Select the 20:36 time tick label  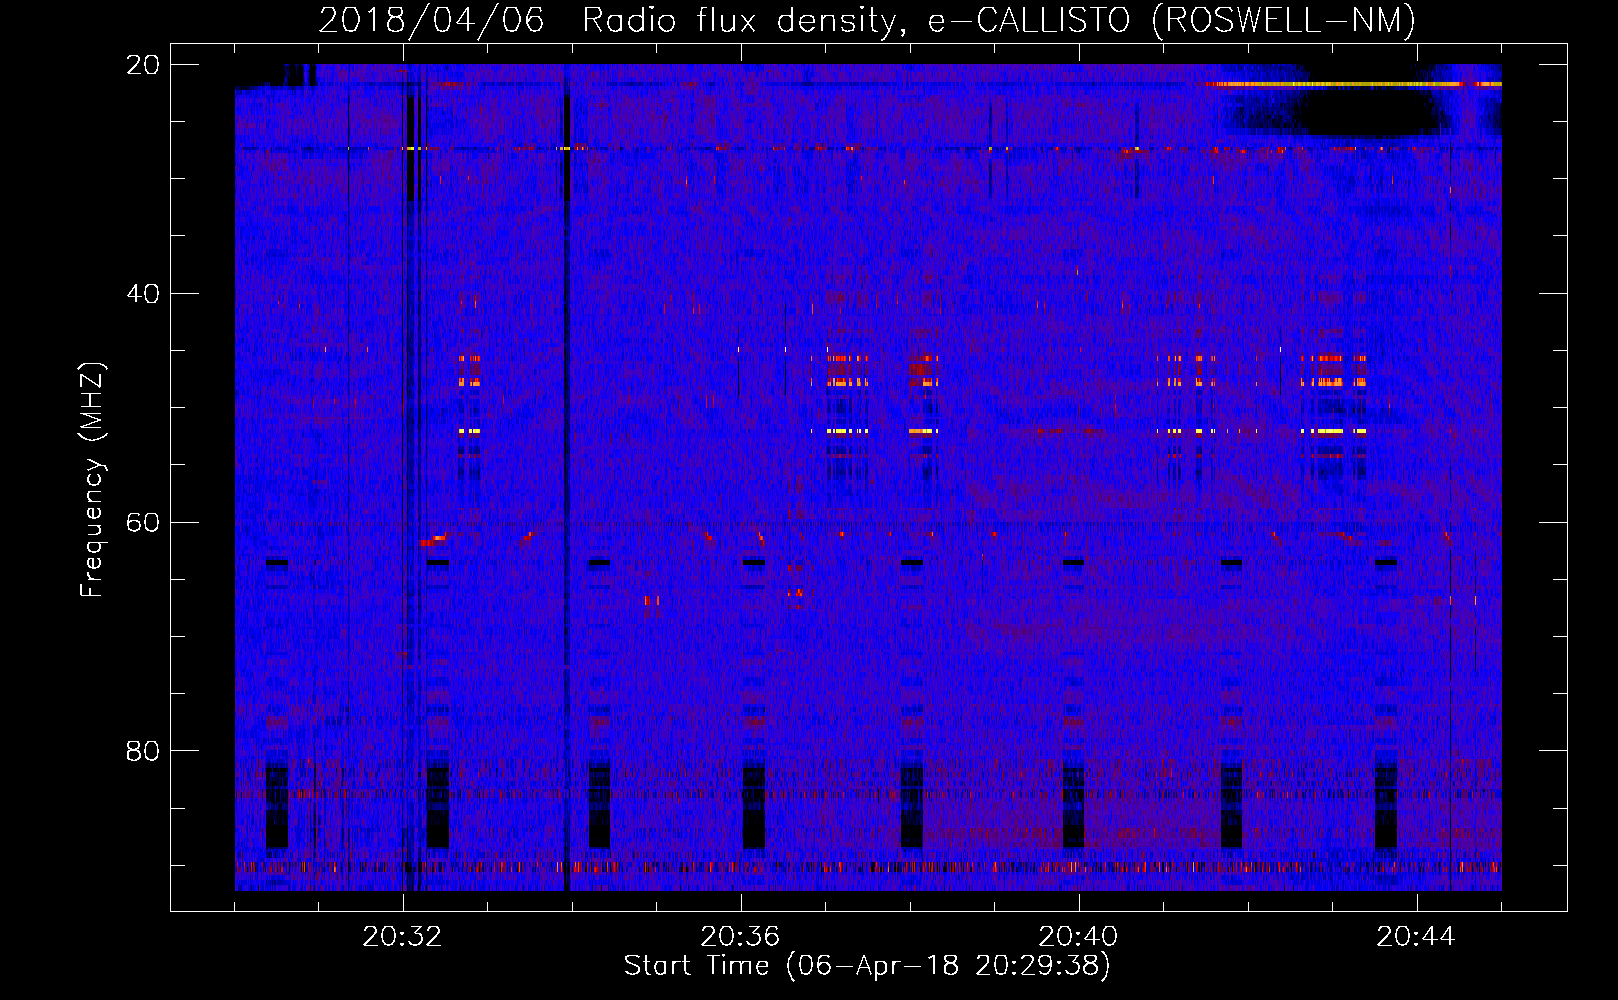[x=740, y=937]
